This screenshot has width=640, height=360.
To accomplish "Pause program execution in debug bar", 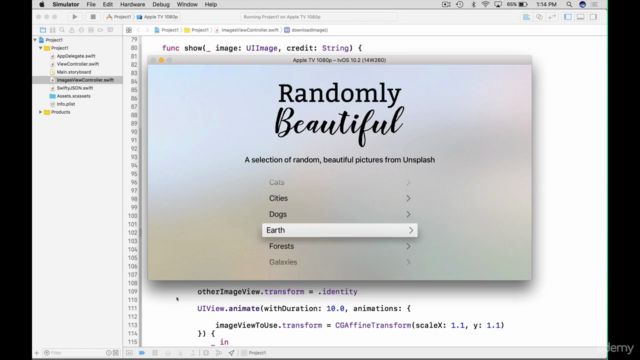I will pyautogui.click(x=155, y=353).
